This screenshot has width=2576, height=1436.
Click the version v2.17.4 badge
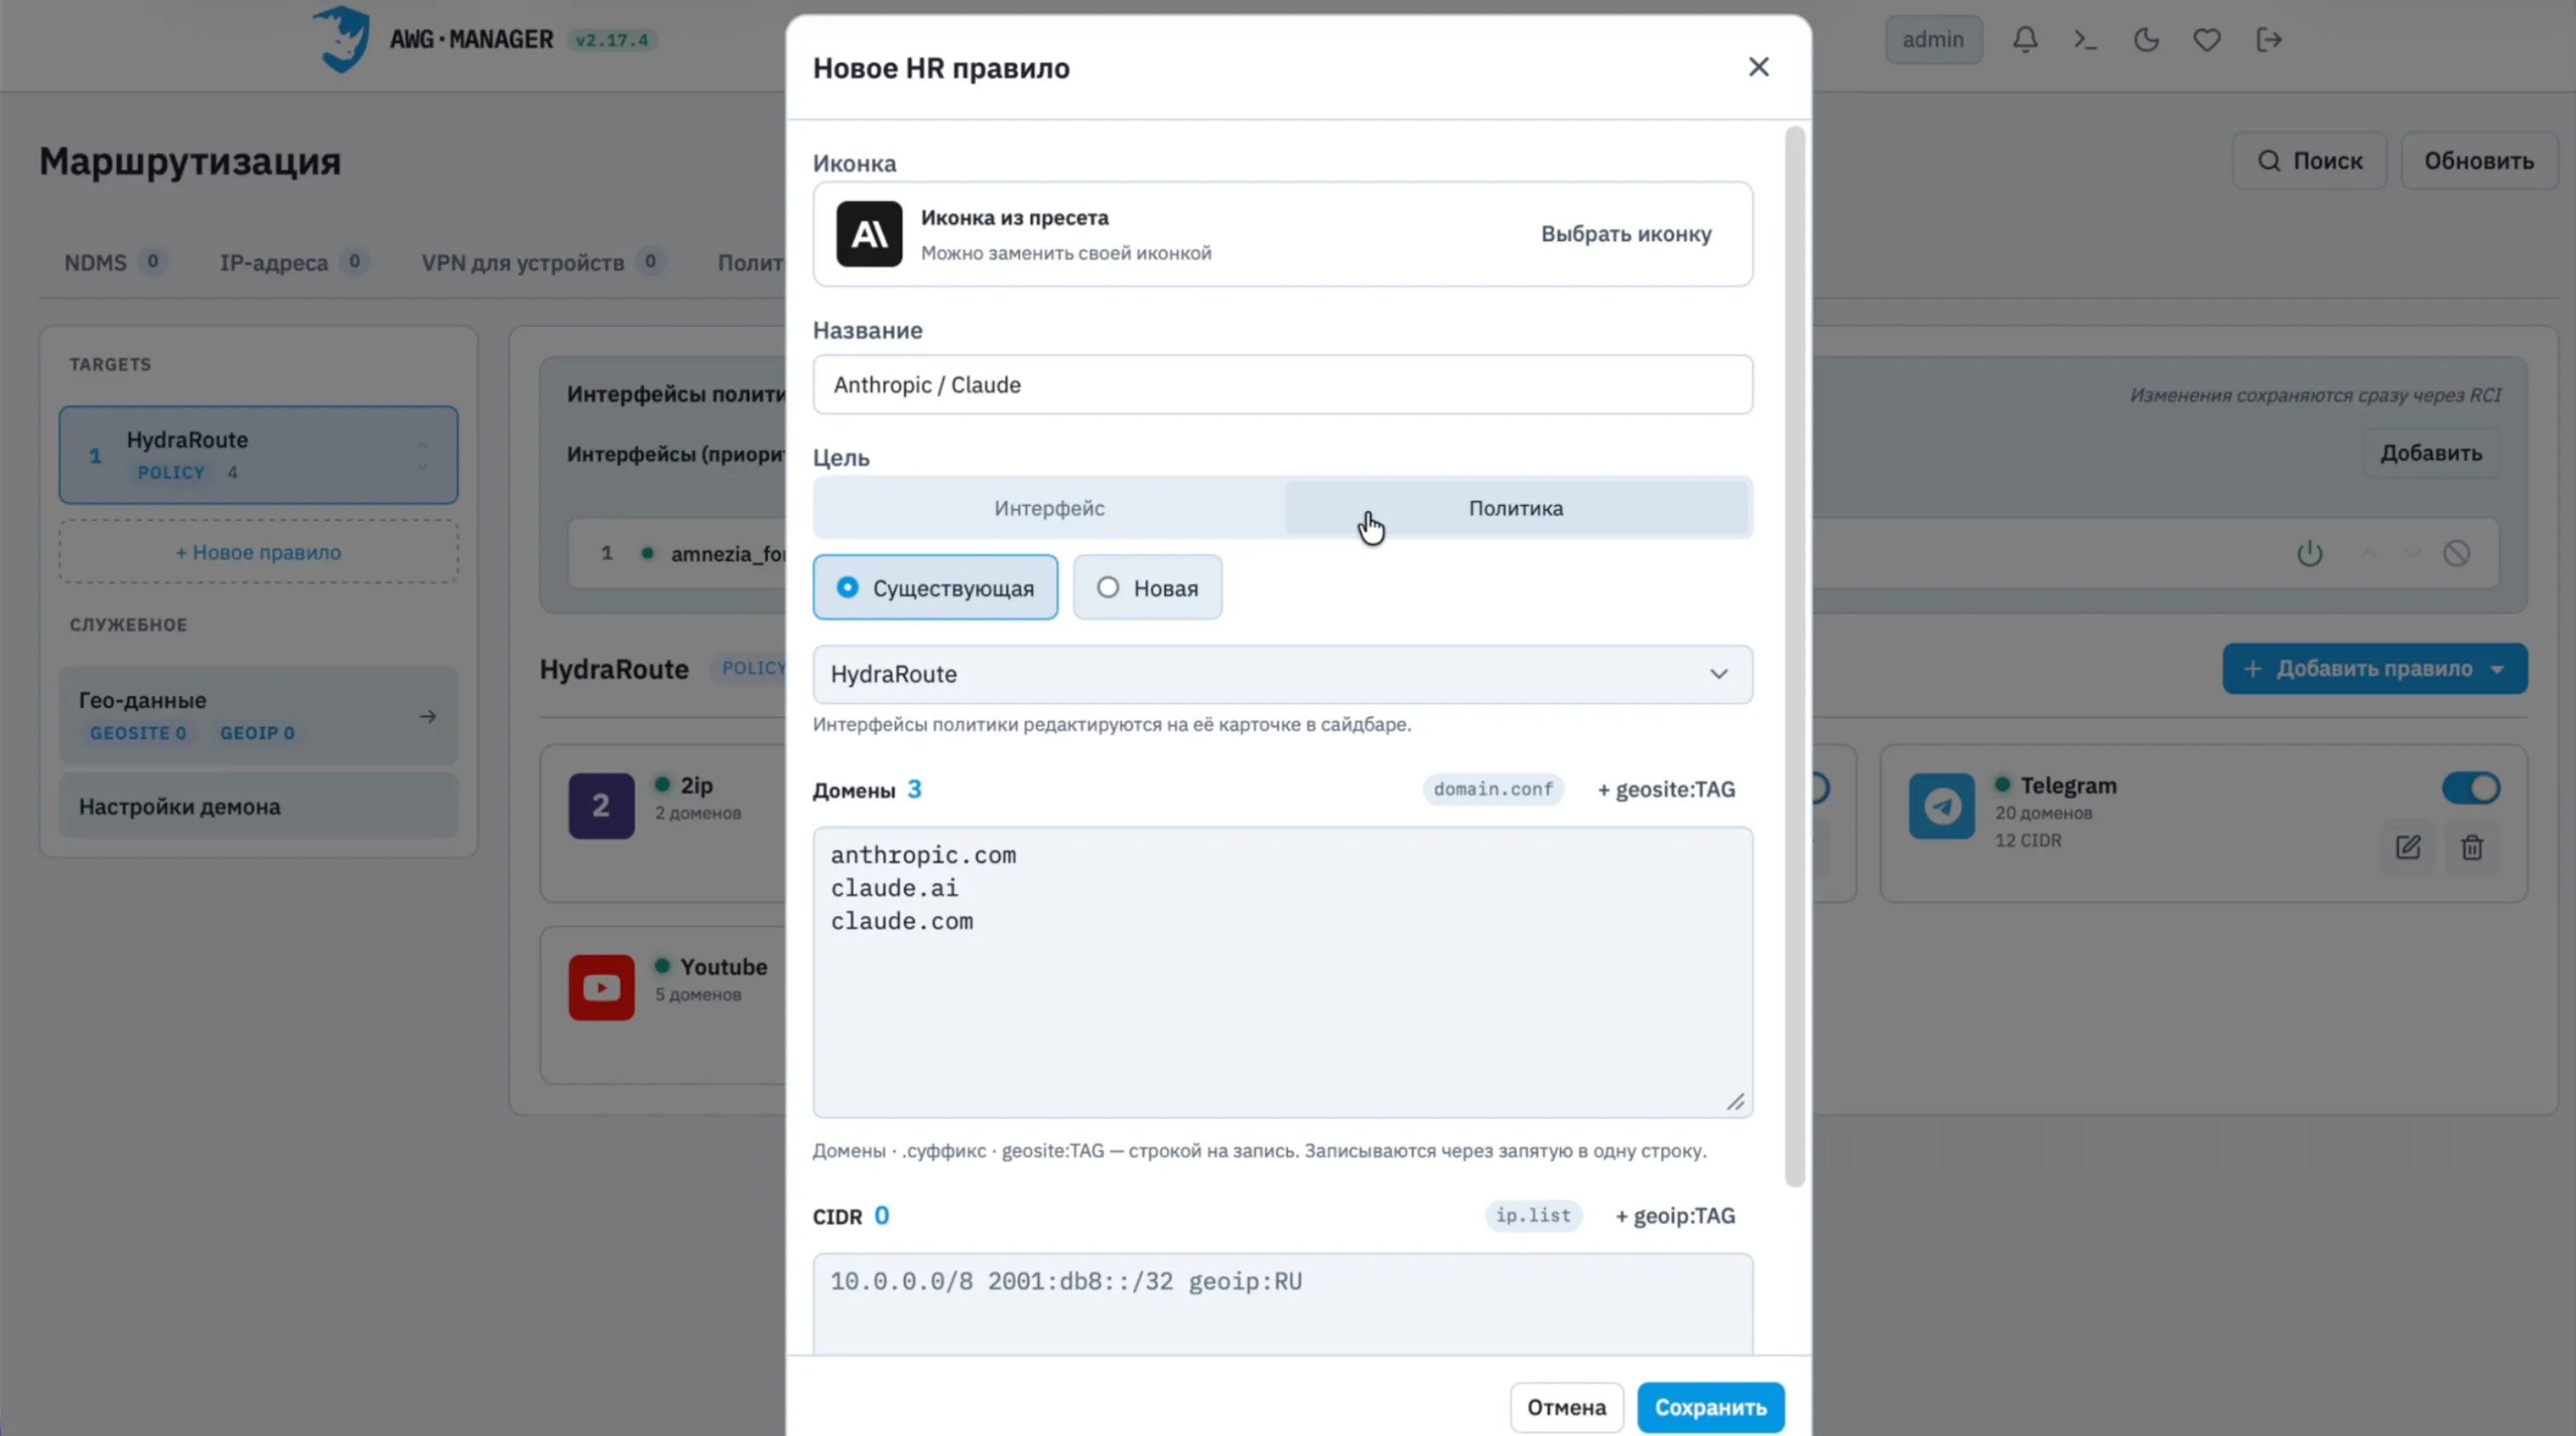[612, 40]
